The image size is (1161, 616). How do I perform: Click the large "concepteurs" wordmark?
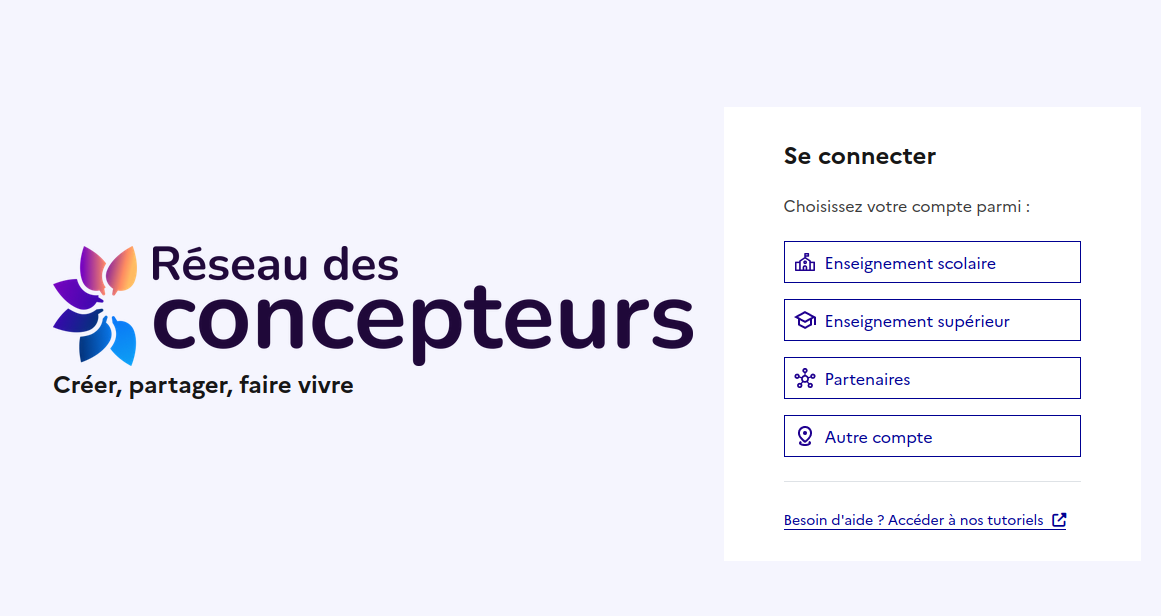click(x=423, y=322)
